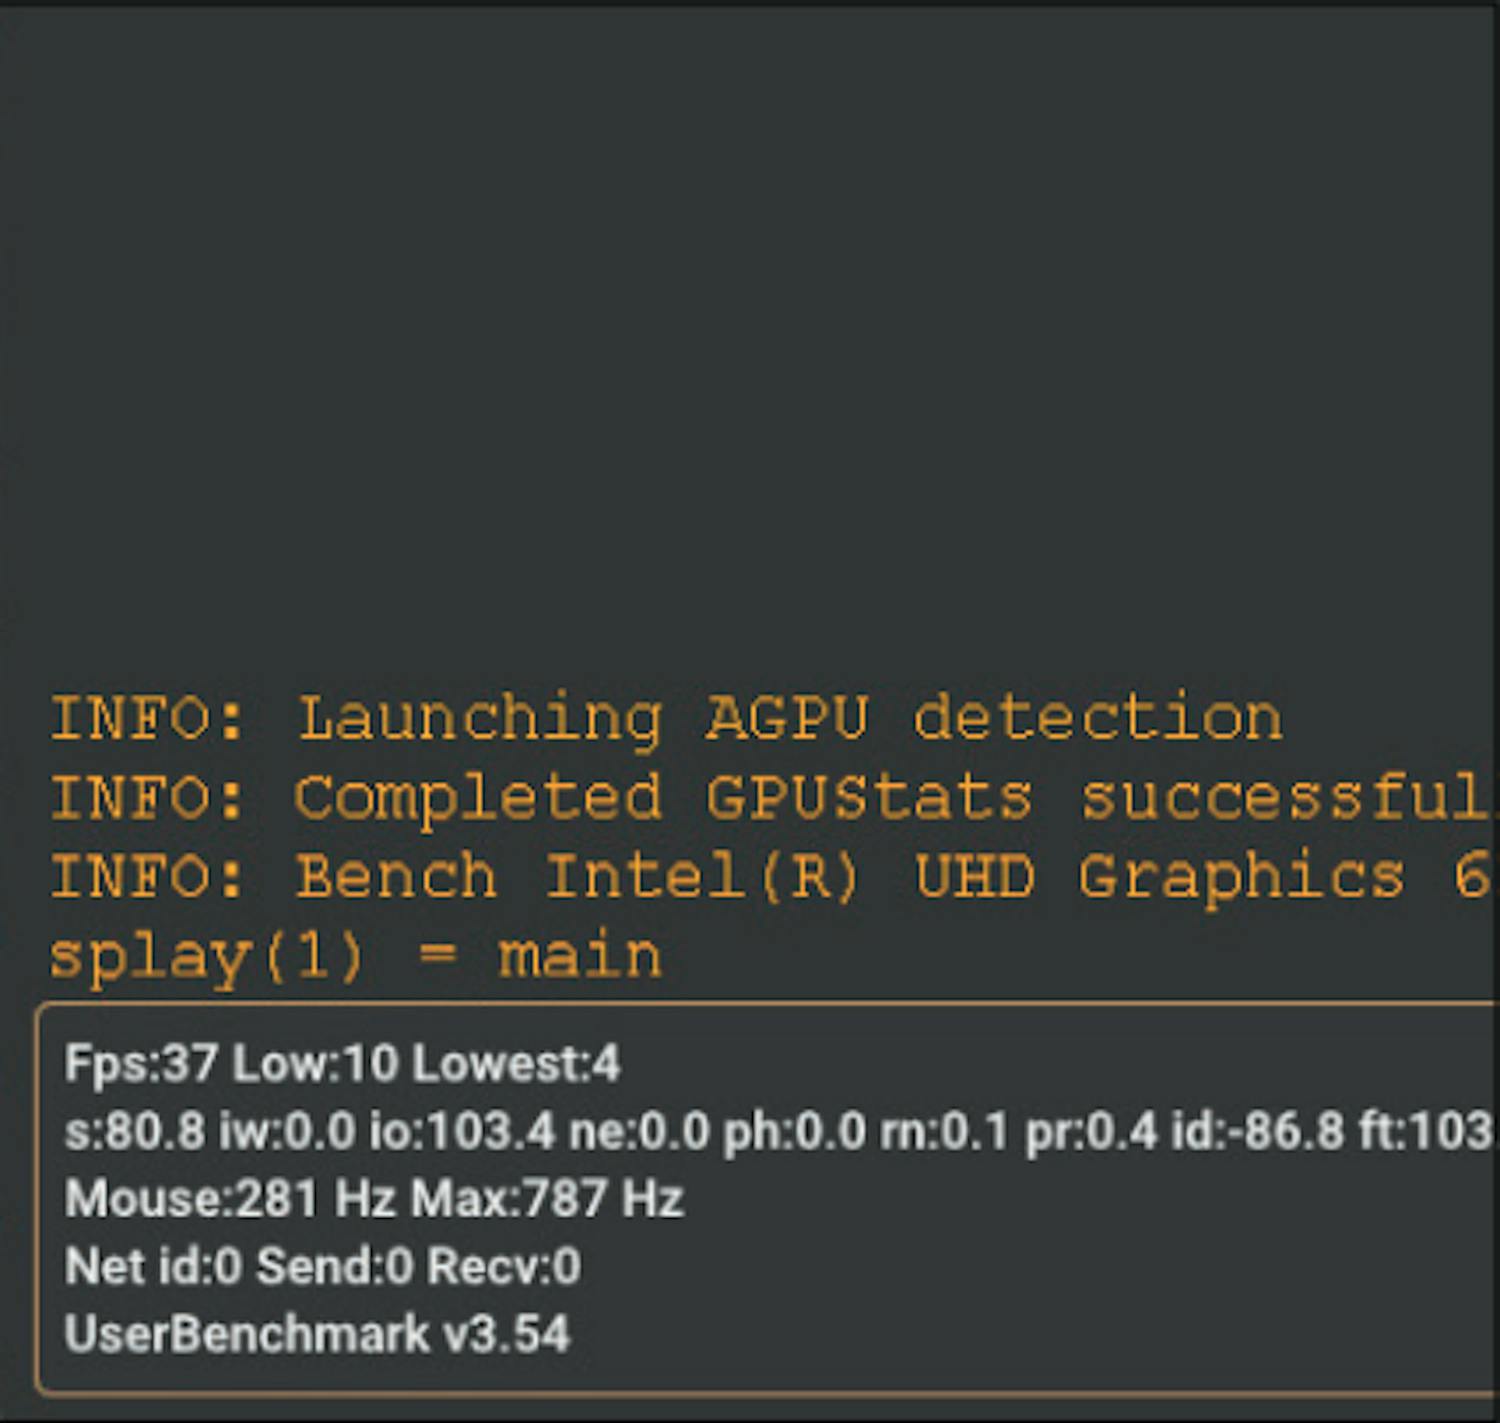1500x1423 pixels.
Task: Click the Mouse:281 Hz reading
Action: [x=230, y=1198]
